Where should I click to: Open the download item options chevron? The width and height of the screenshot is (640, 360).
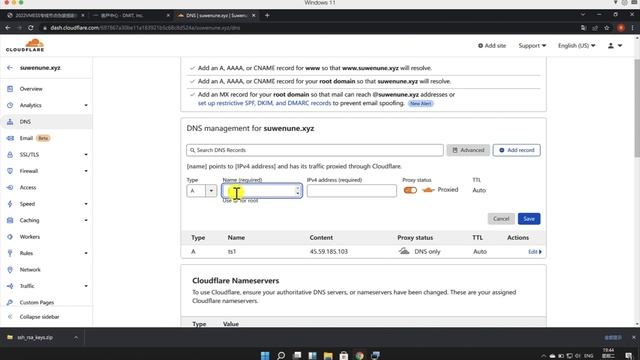click(x=76, y=338)
